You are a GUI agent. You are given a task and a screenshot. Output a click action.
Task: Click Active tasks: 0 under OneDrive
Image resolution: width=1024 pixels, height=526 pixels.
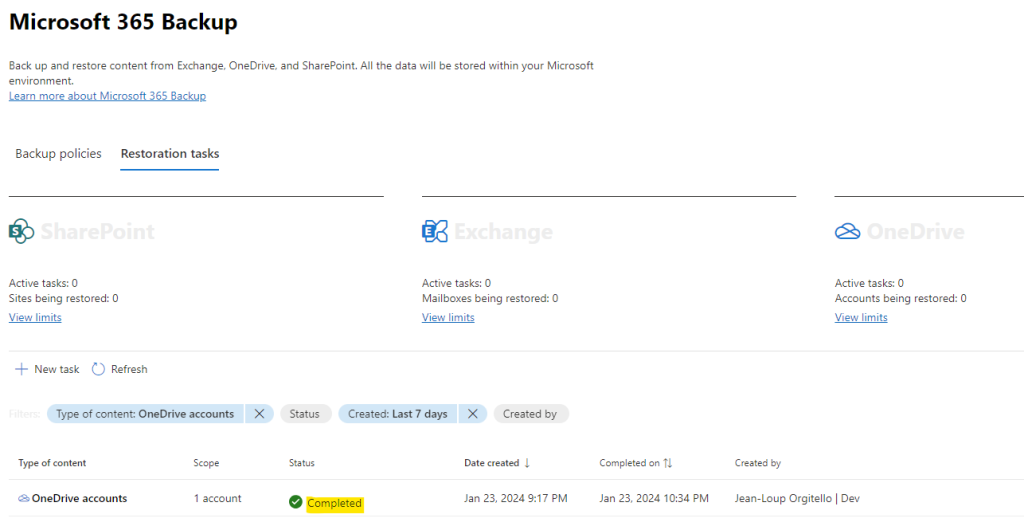pyautogui.click(x=869, y=283)
